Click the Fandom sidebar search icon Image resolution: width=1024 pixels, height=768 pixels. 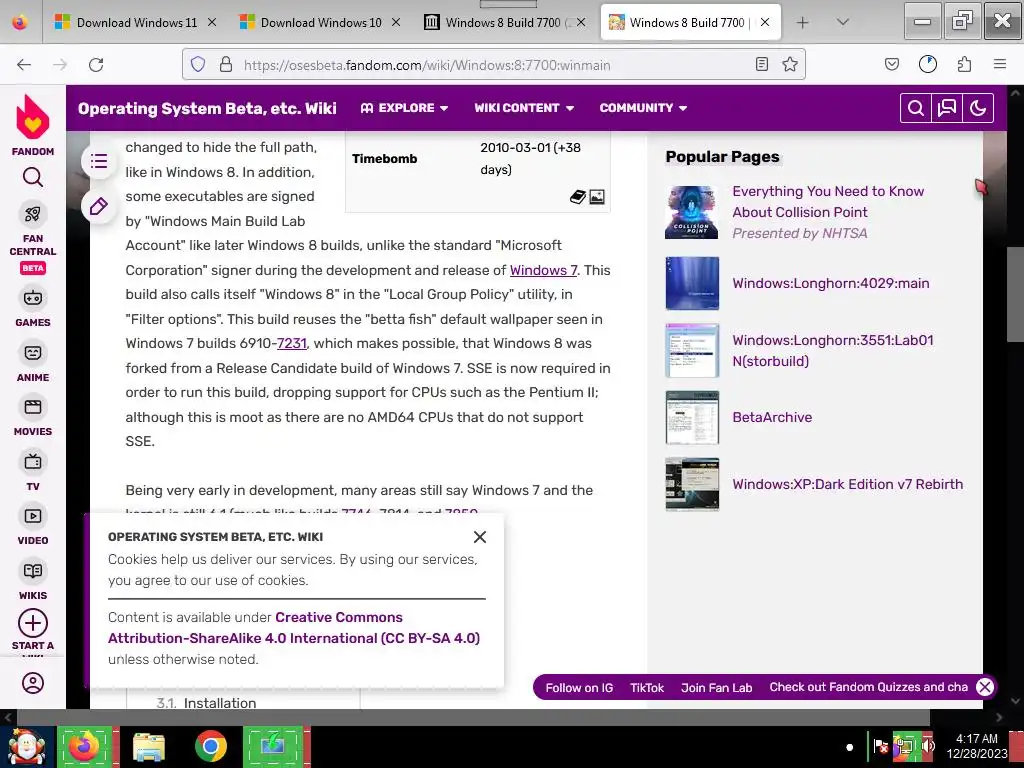tap(33, 177)
